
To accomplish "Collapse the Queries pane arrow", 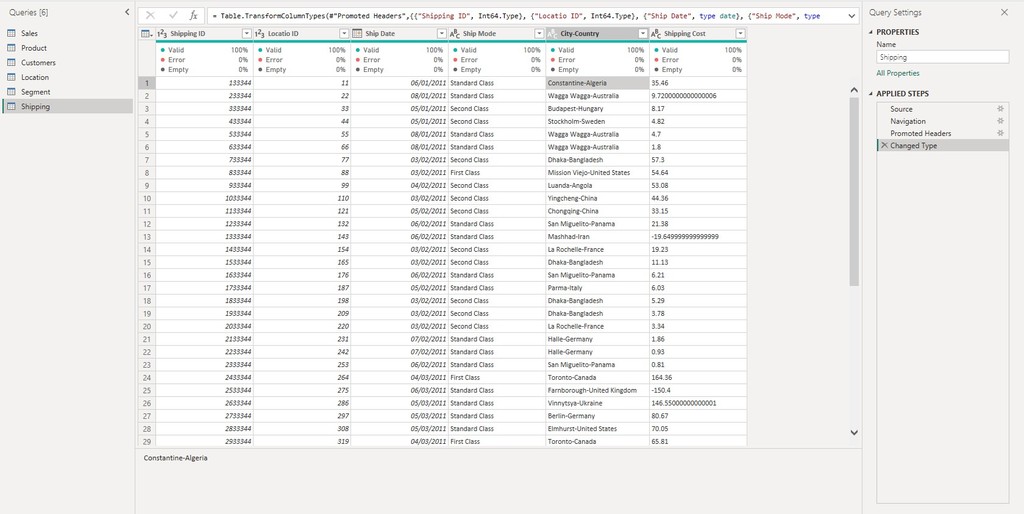I will 127,12.
